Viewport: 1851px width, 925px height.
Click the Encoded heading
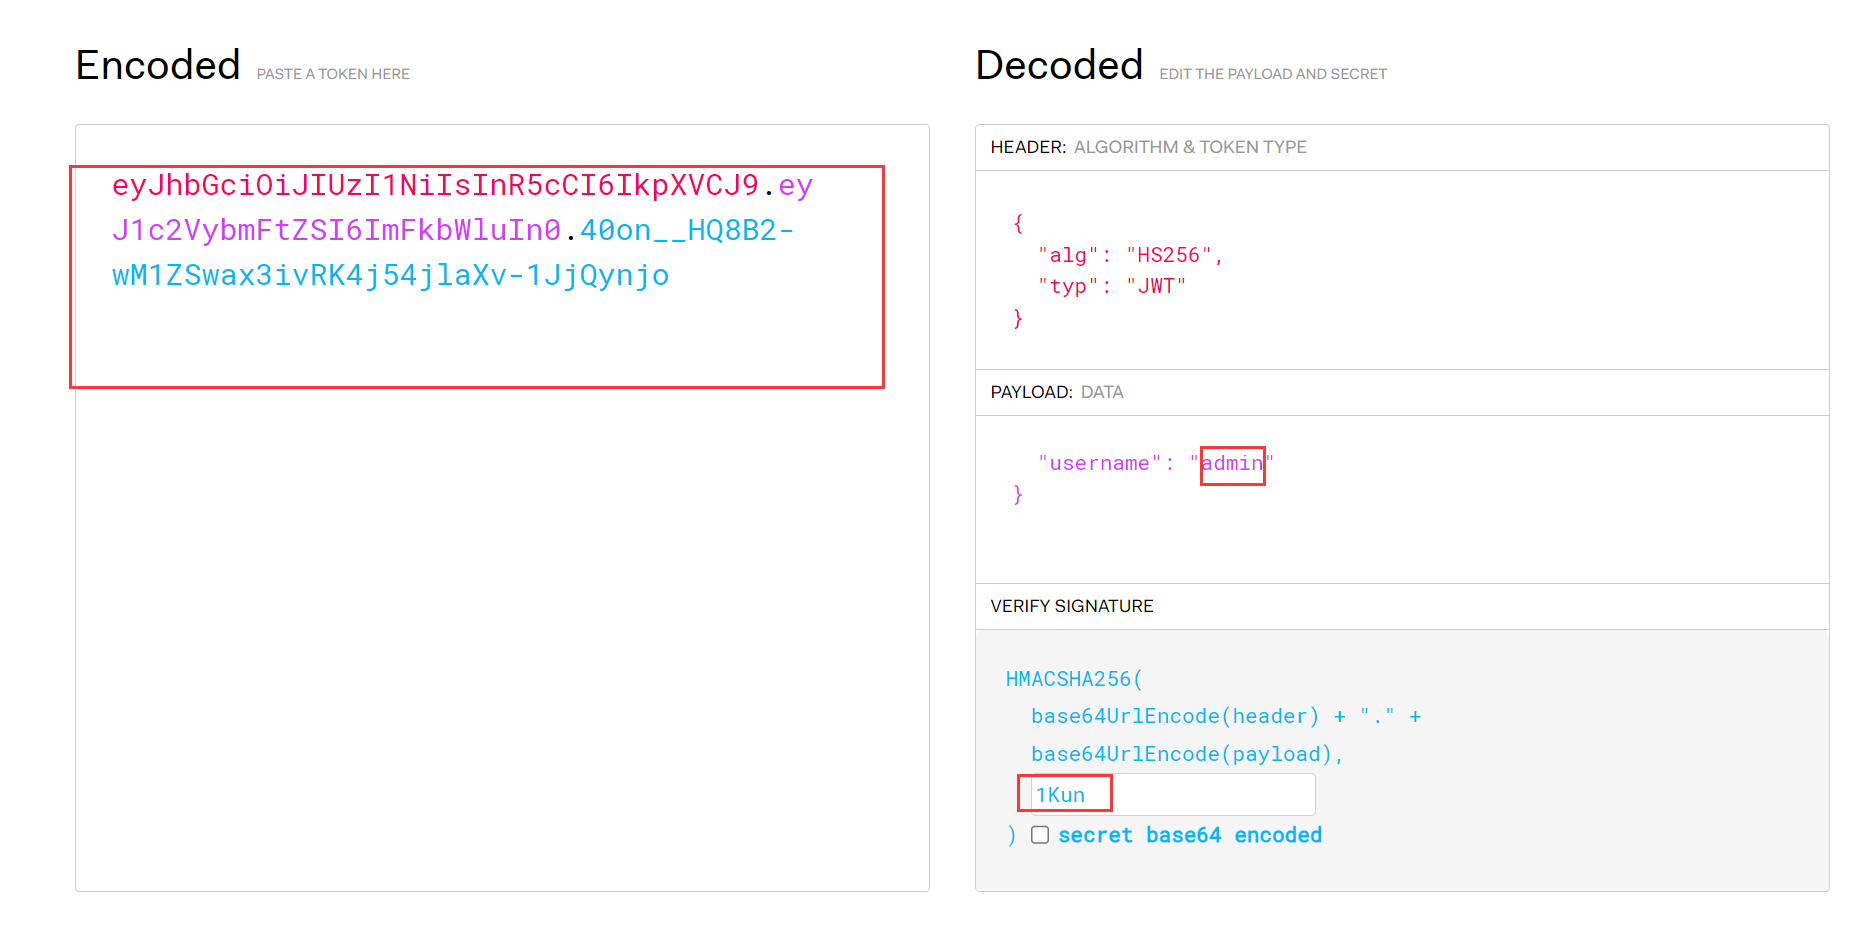(x=158, y=65)
